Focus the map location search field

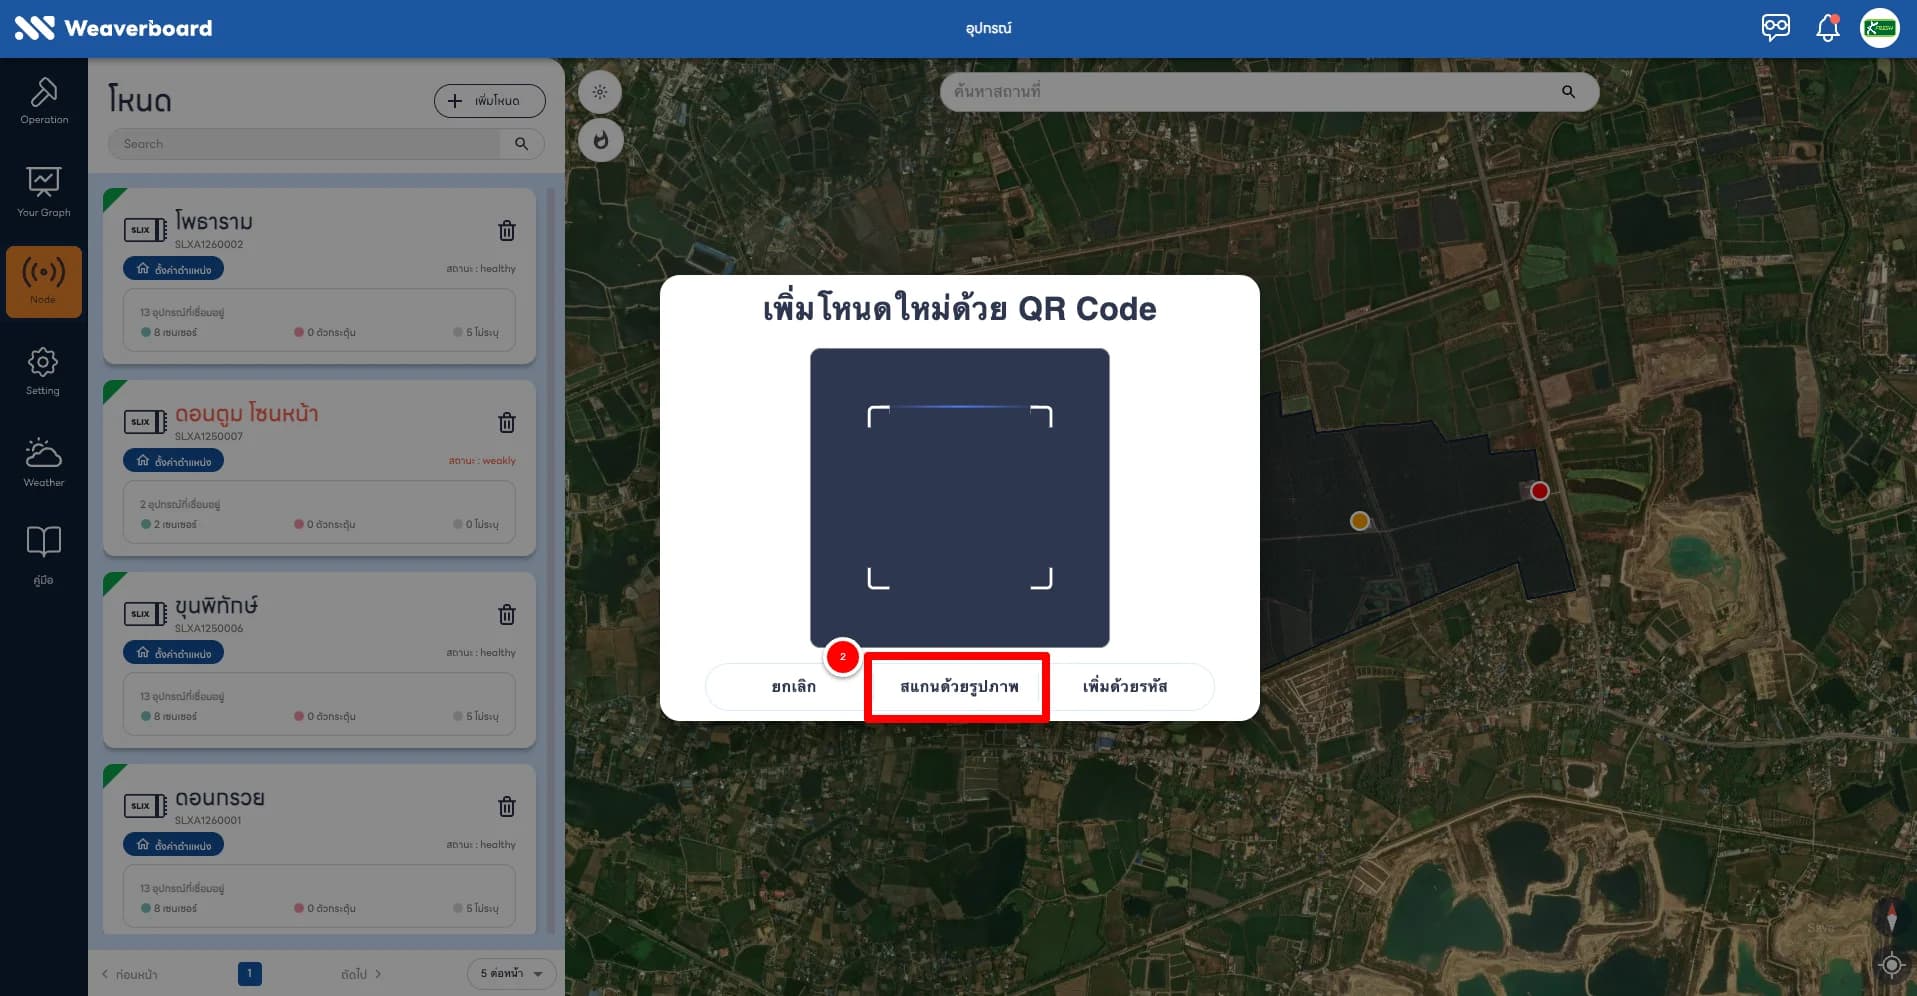1250,92
